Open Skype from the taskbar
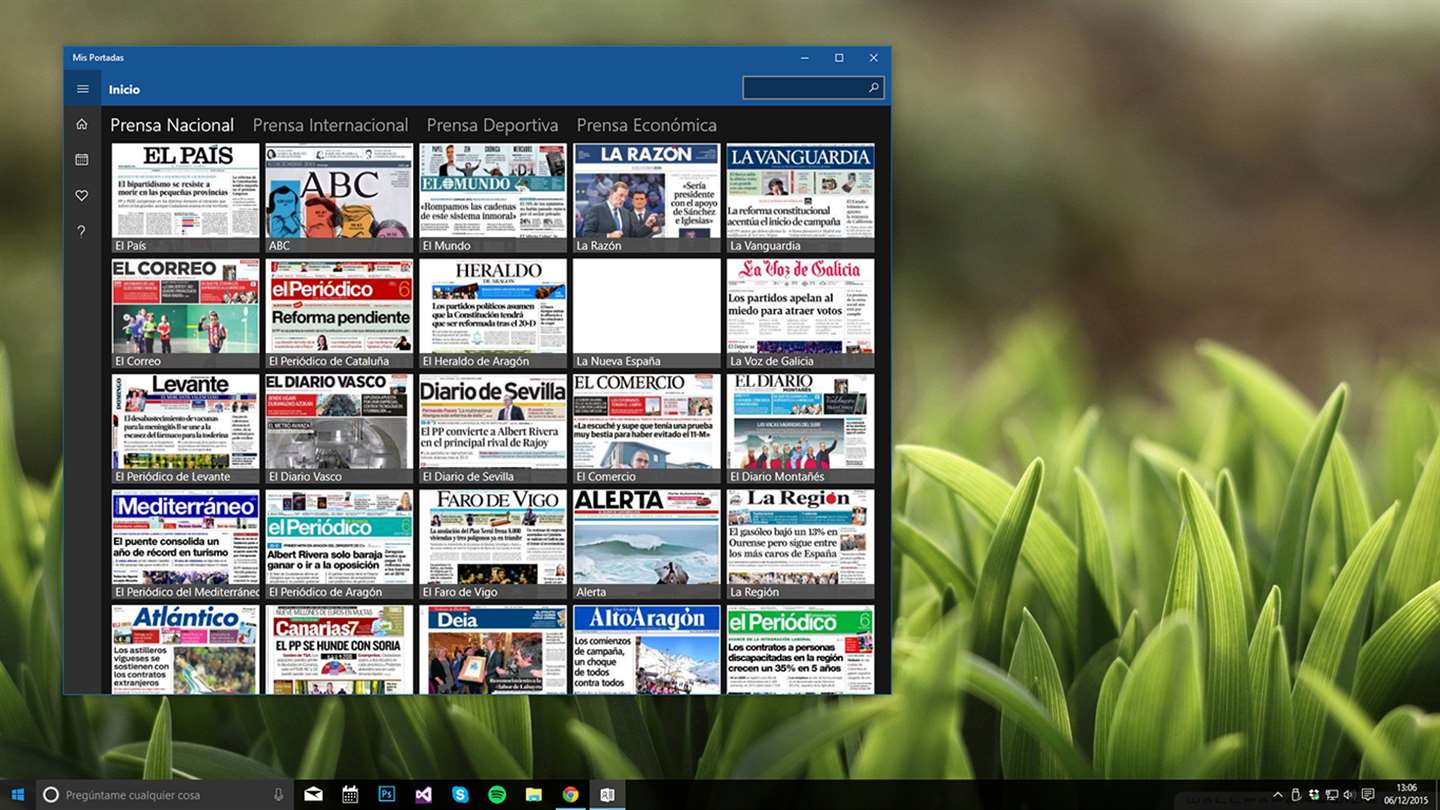 [460, 795]
